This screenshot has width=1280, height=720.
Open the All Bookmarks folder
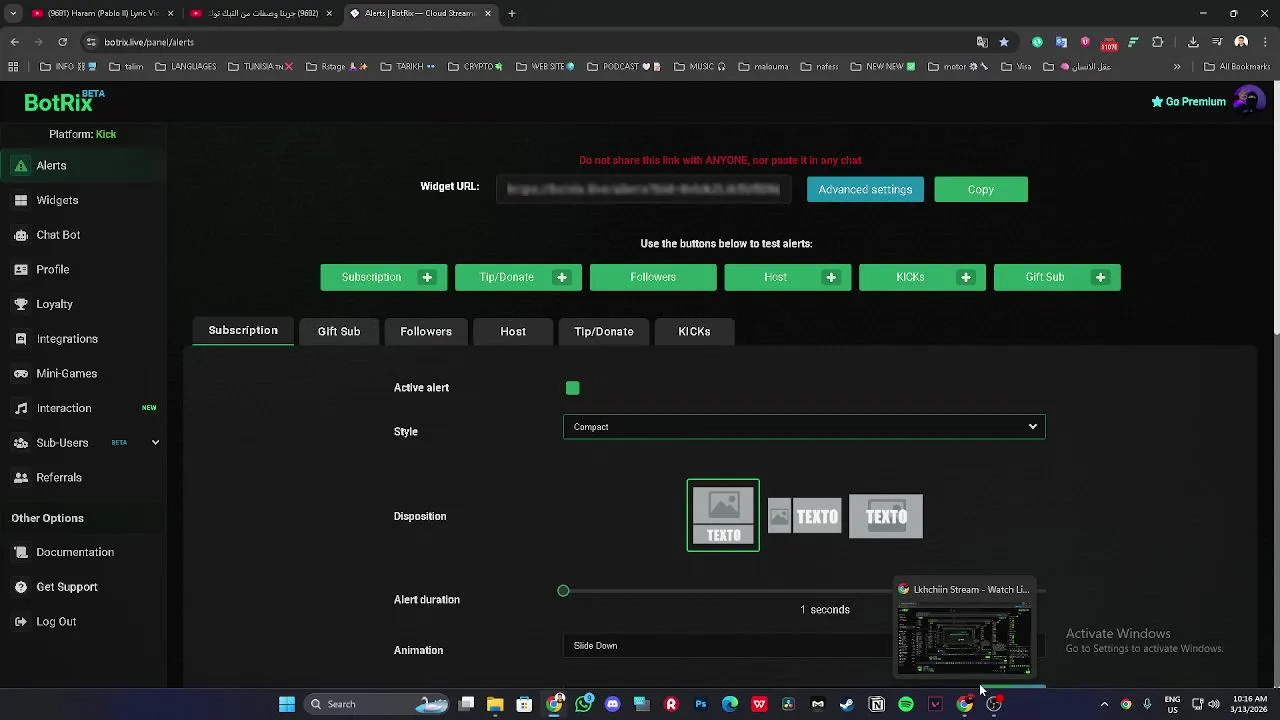(1237, 67)
